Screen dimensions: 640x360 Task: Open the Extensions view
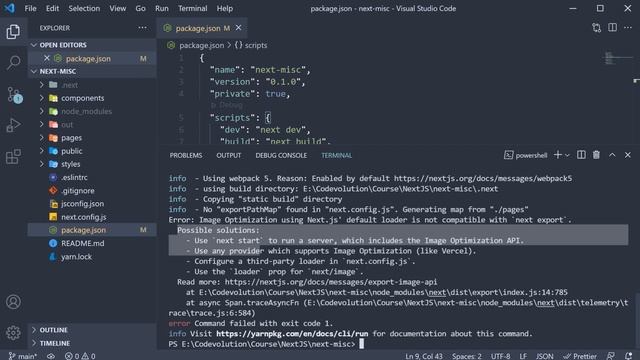[x=13, y=156]
